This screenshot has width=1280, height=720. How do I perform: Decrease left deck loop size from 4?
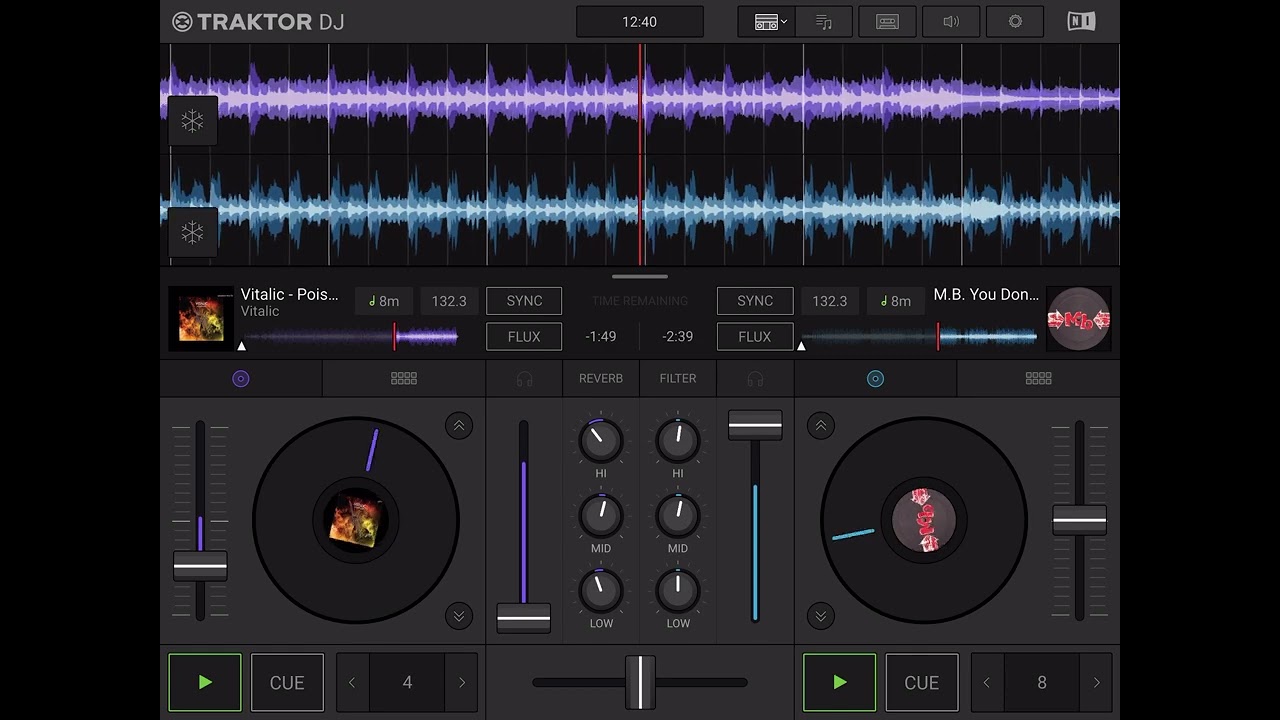[x=352, y=682]
